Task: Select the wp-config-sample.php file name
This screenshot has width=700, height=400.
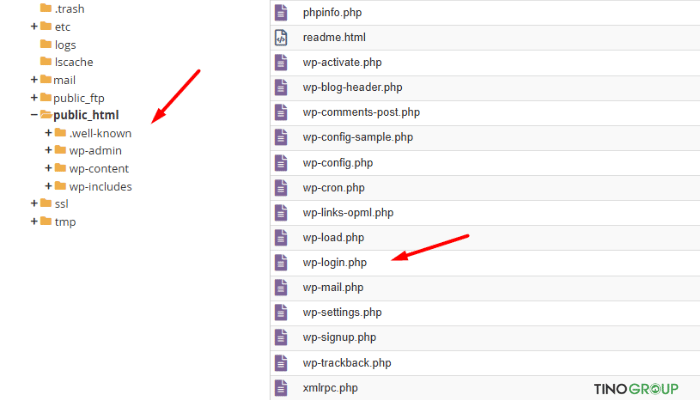Action: 358,138
